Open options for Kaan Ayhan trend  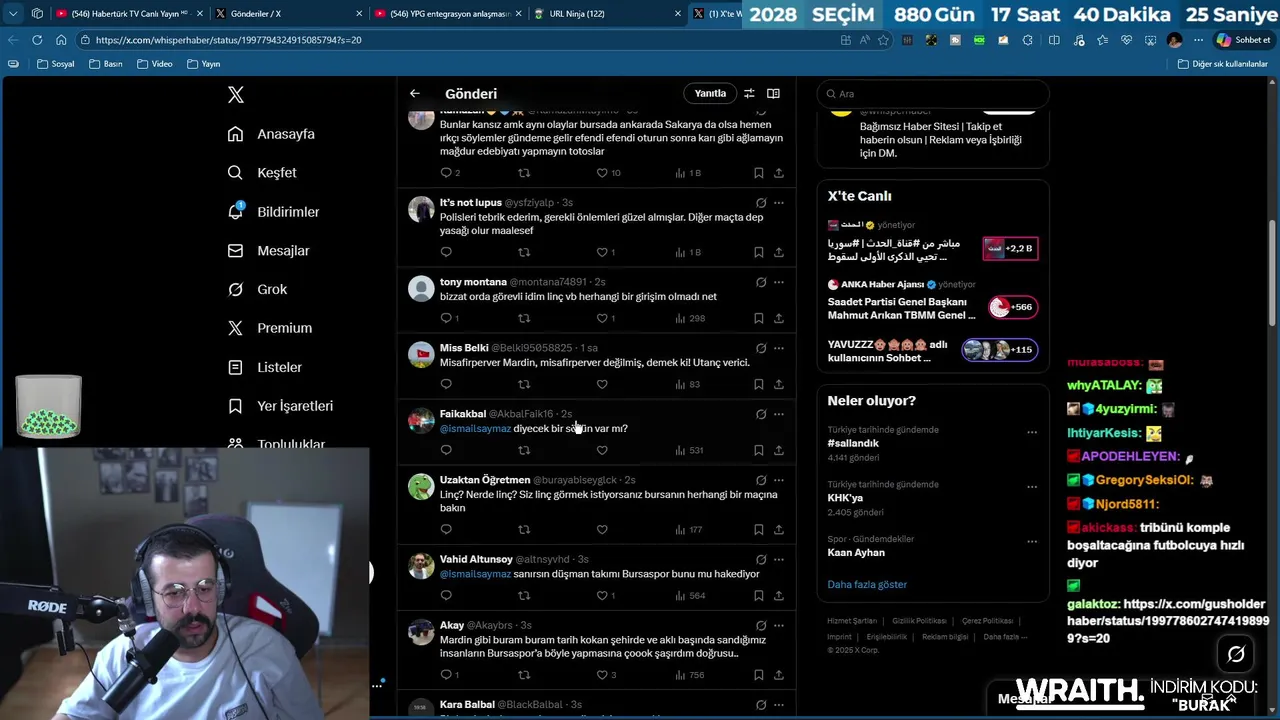pos(1032,542)
